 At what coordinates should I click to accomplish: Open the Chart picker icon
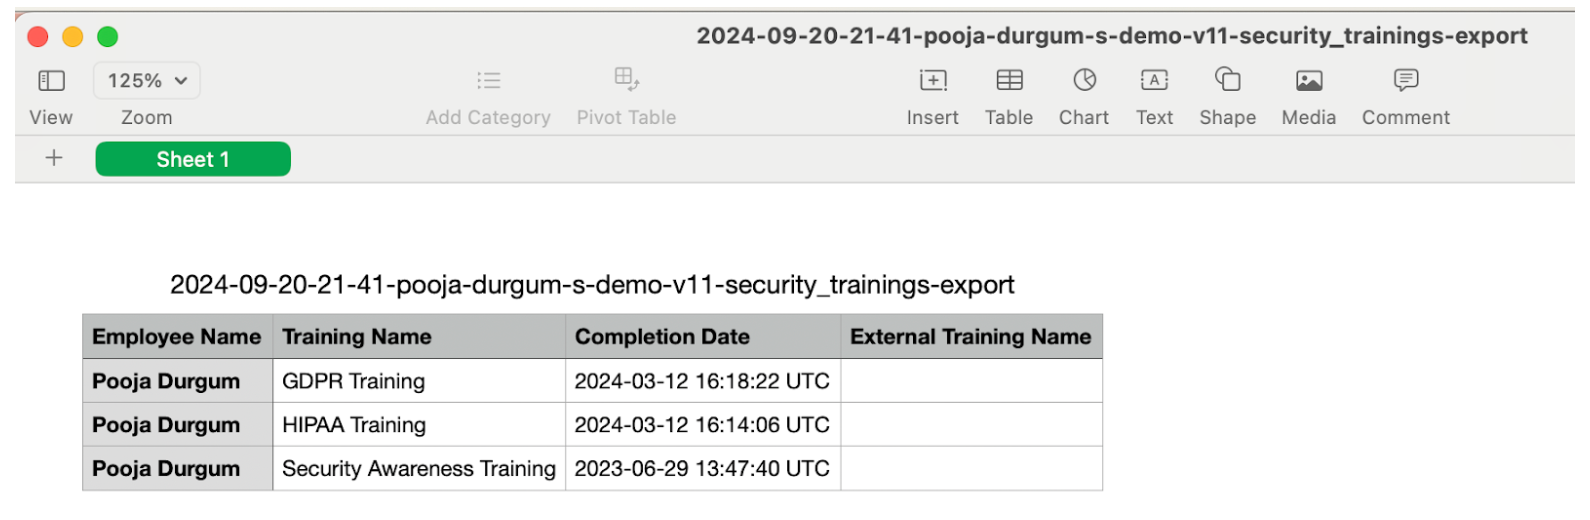tap(1084, 80)
